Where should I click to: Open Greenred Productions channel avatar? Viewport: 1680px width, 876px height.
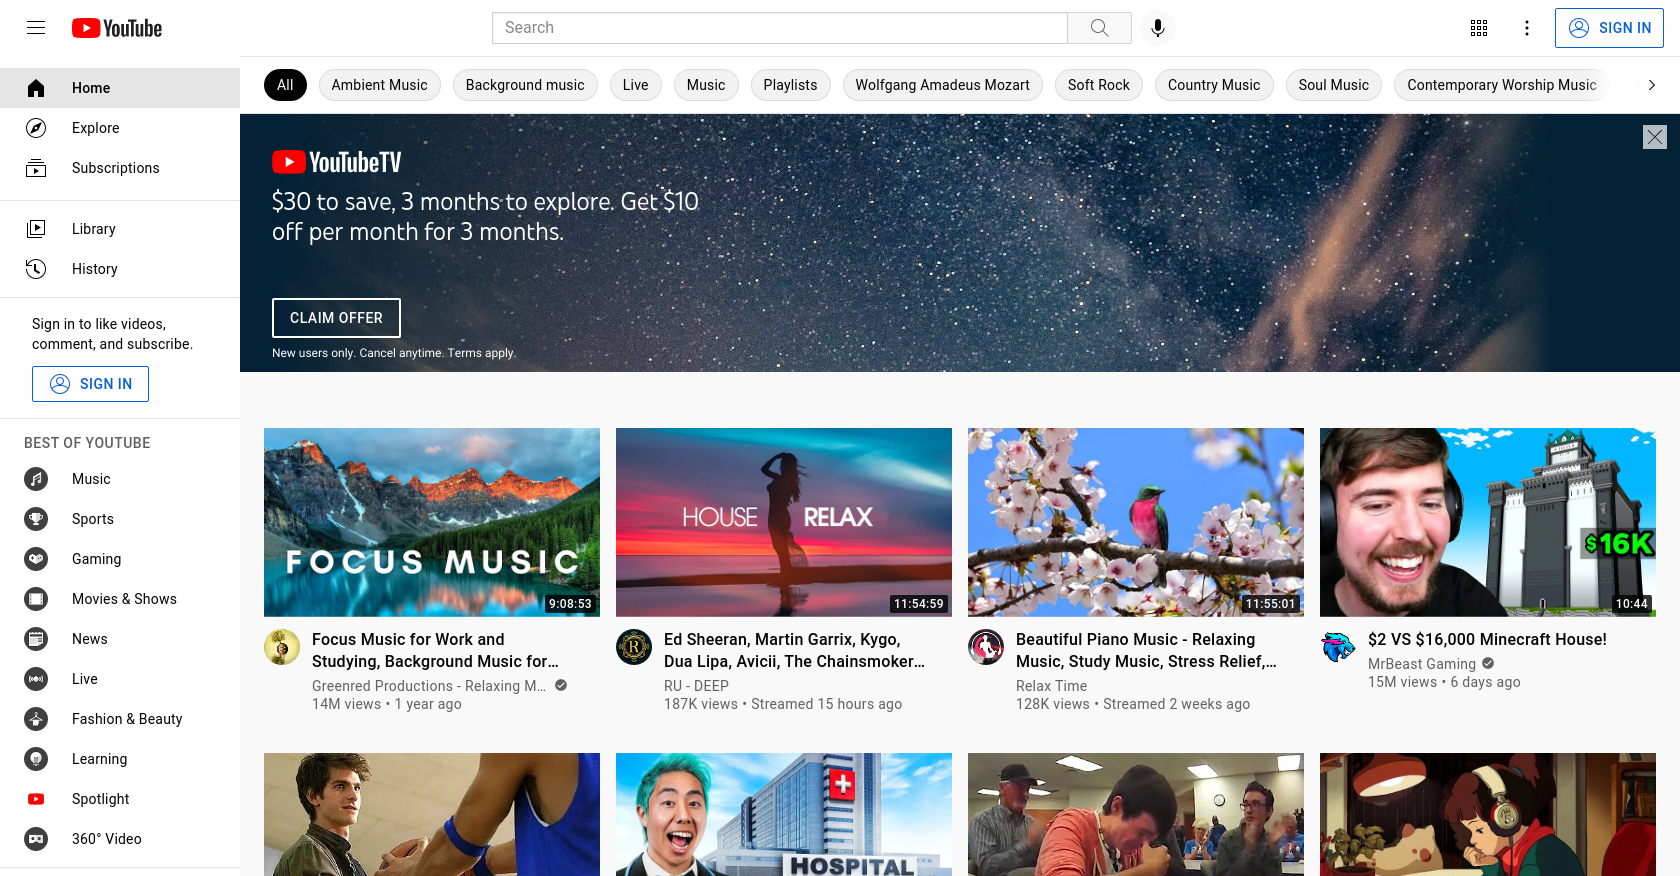pos(282,647)
